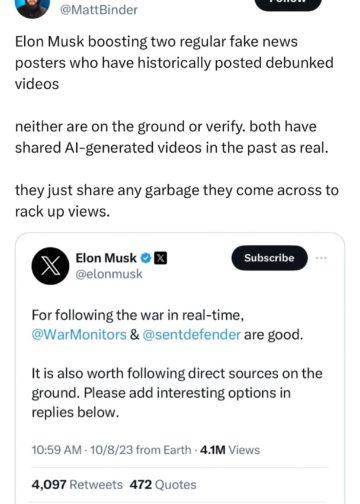Open the @elonmusk handle
Image resolution: width=360 pixels, height=504 pixels.
[109, 274]
